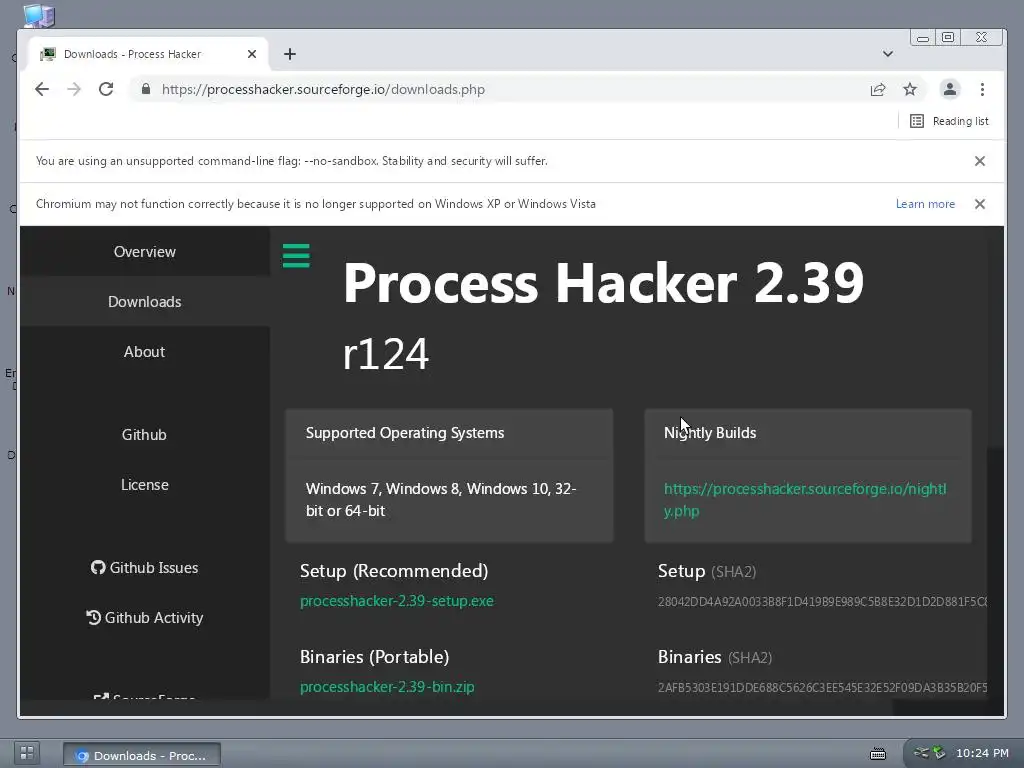Click the network tray icon

pos(921,752)
